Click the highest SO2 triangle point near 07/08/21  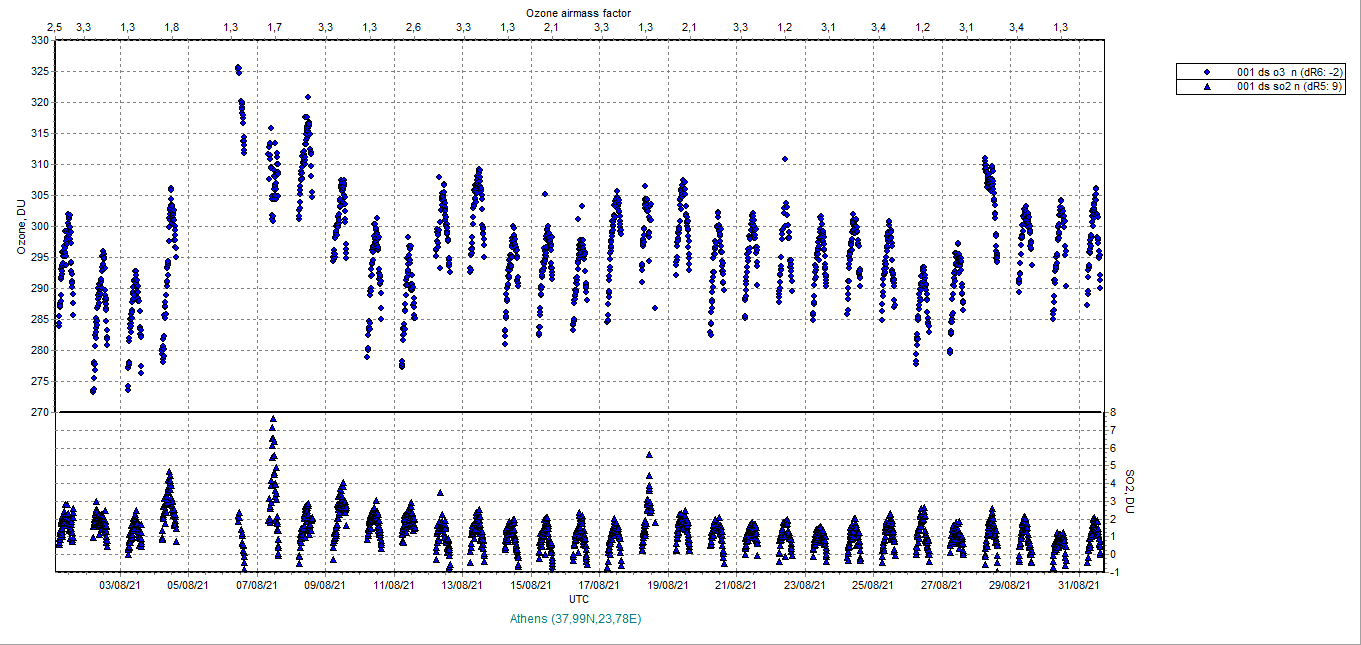click(x=273, y=420)
